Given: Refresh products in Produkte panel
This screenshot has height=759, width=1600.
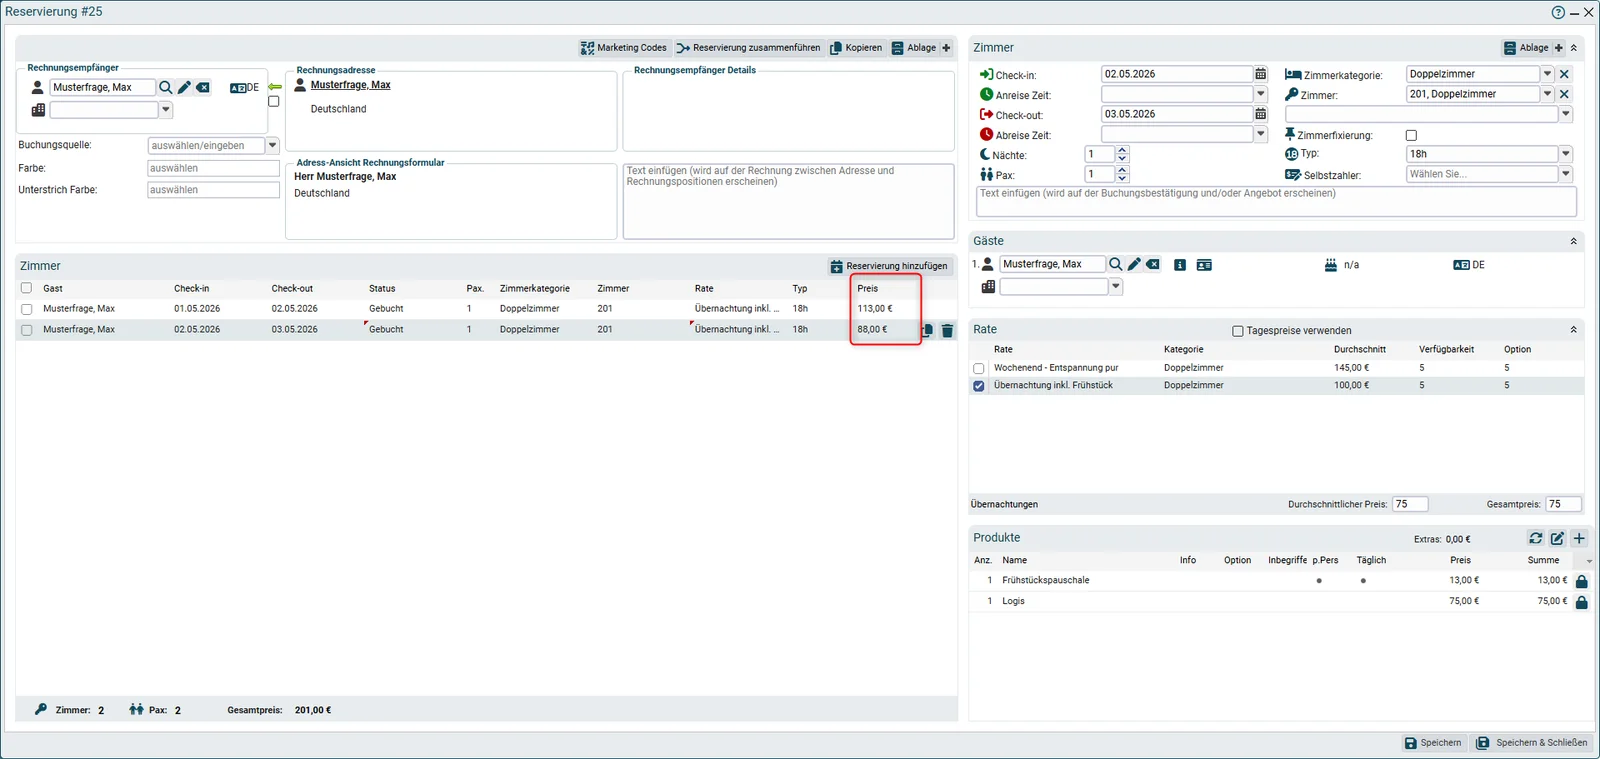Looking at the screenshot, I should (x=1536, y=538).
